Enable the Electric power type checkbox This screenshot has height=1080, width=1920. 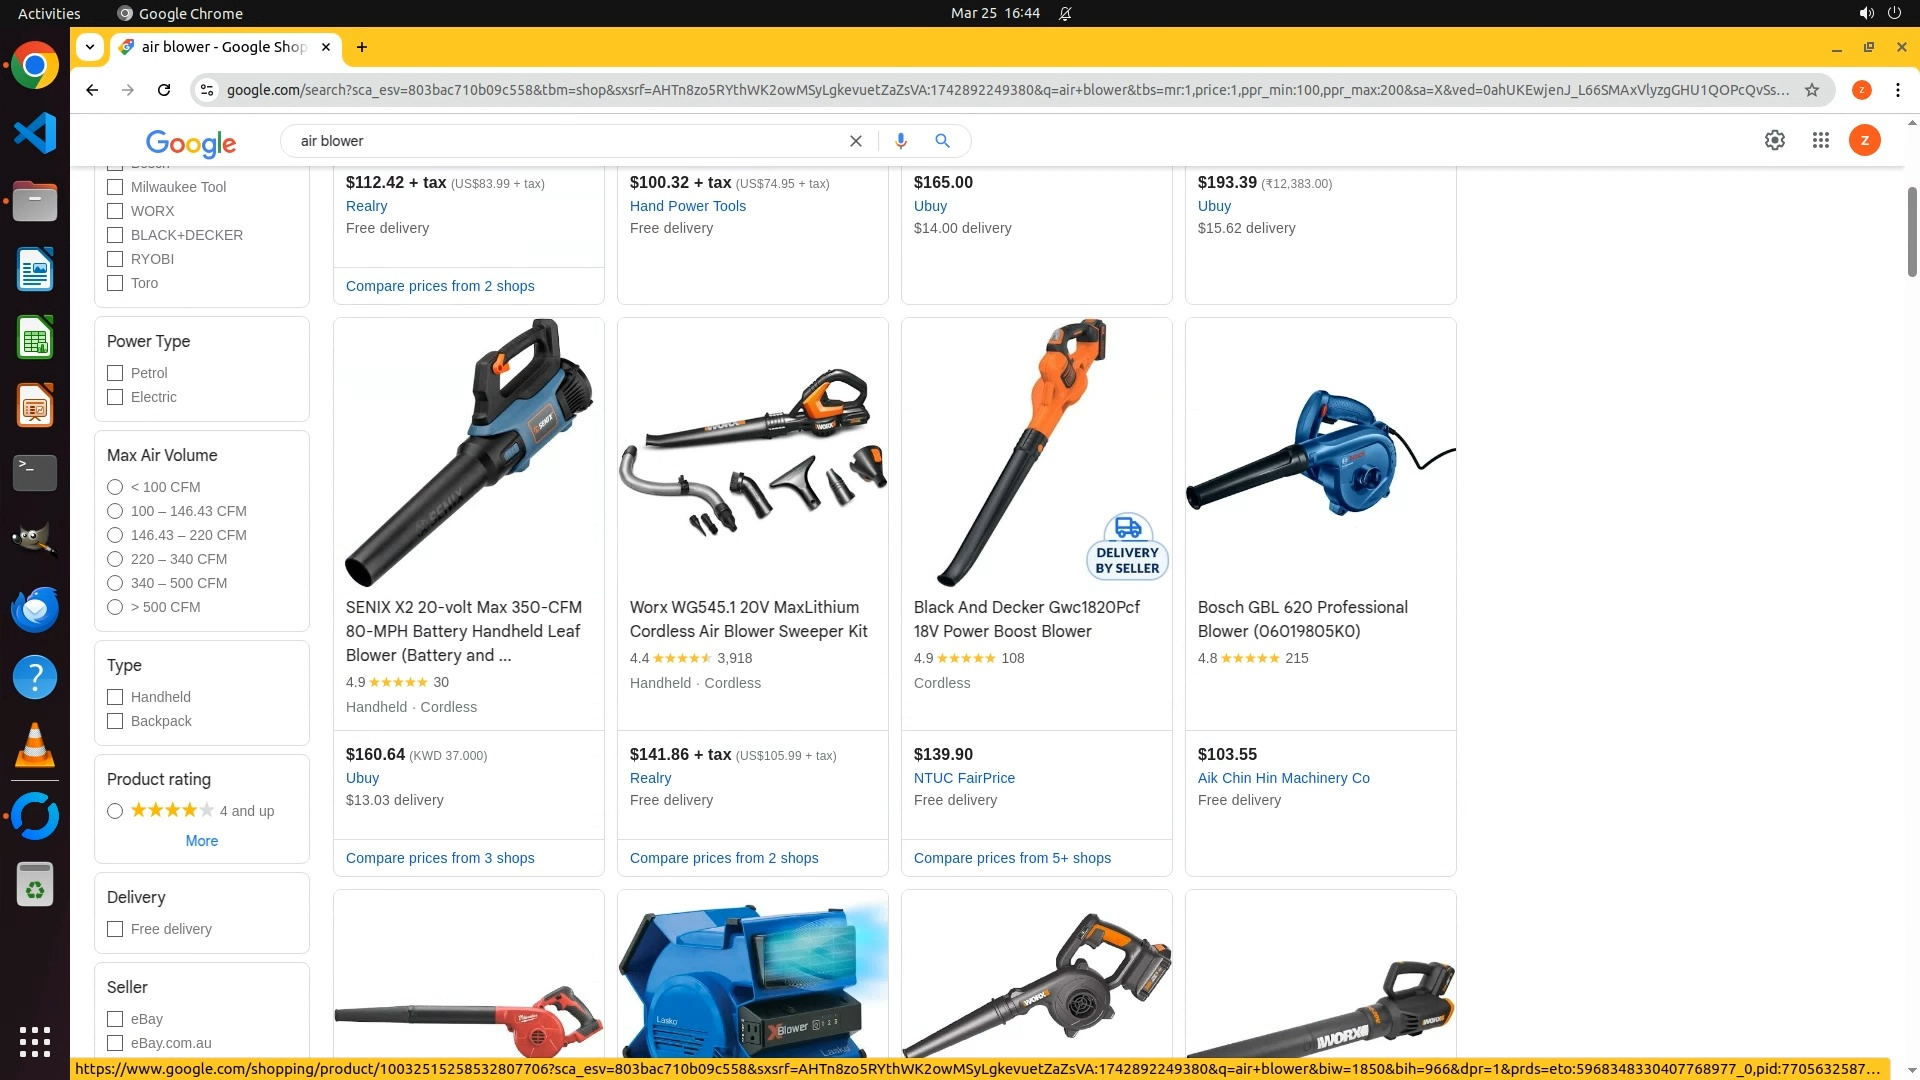pyautogui.click(x=115, y=397)
